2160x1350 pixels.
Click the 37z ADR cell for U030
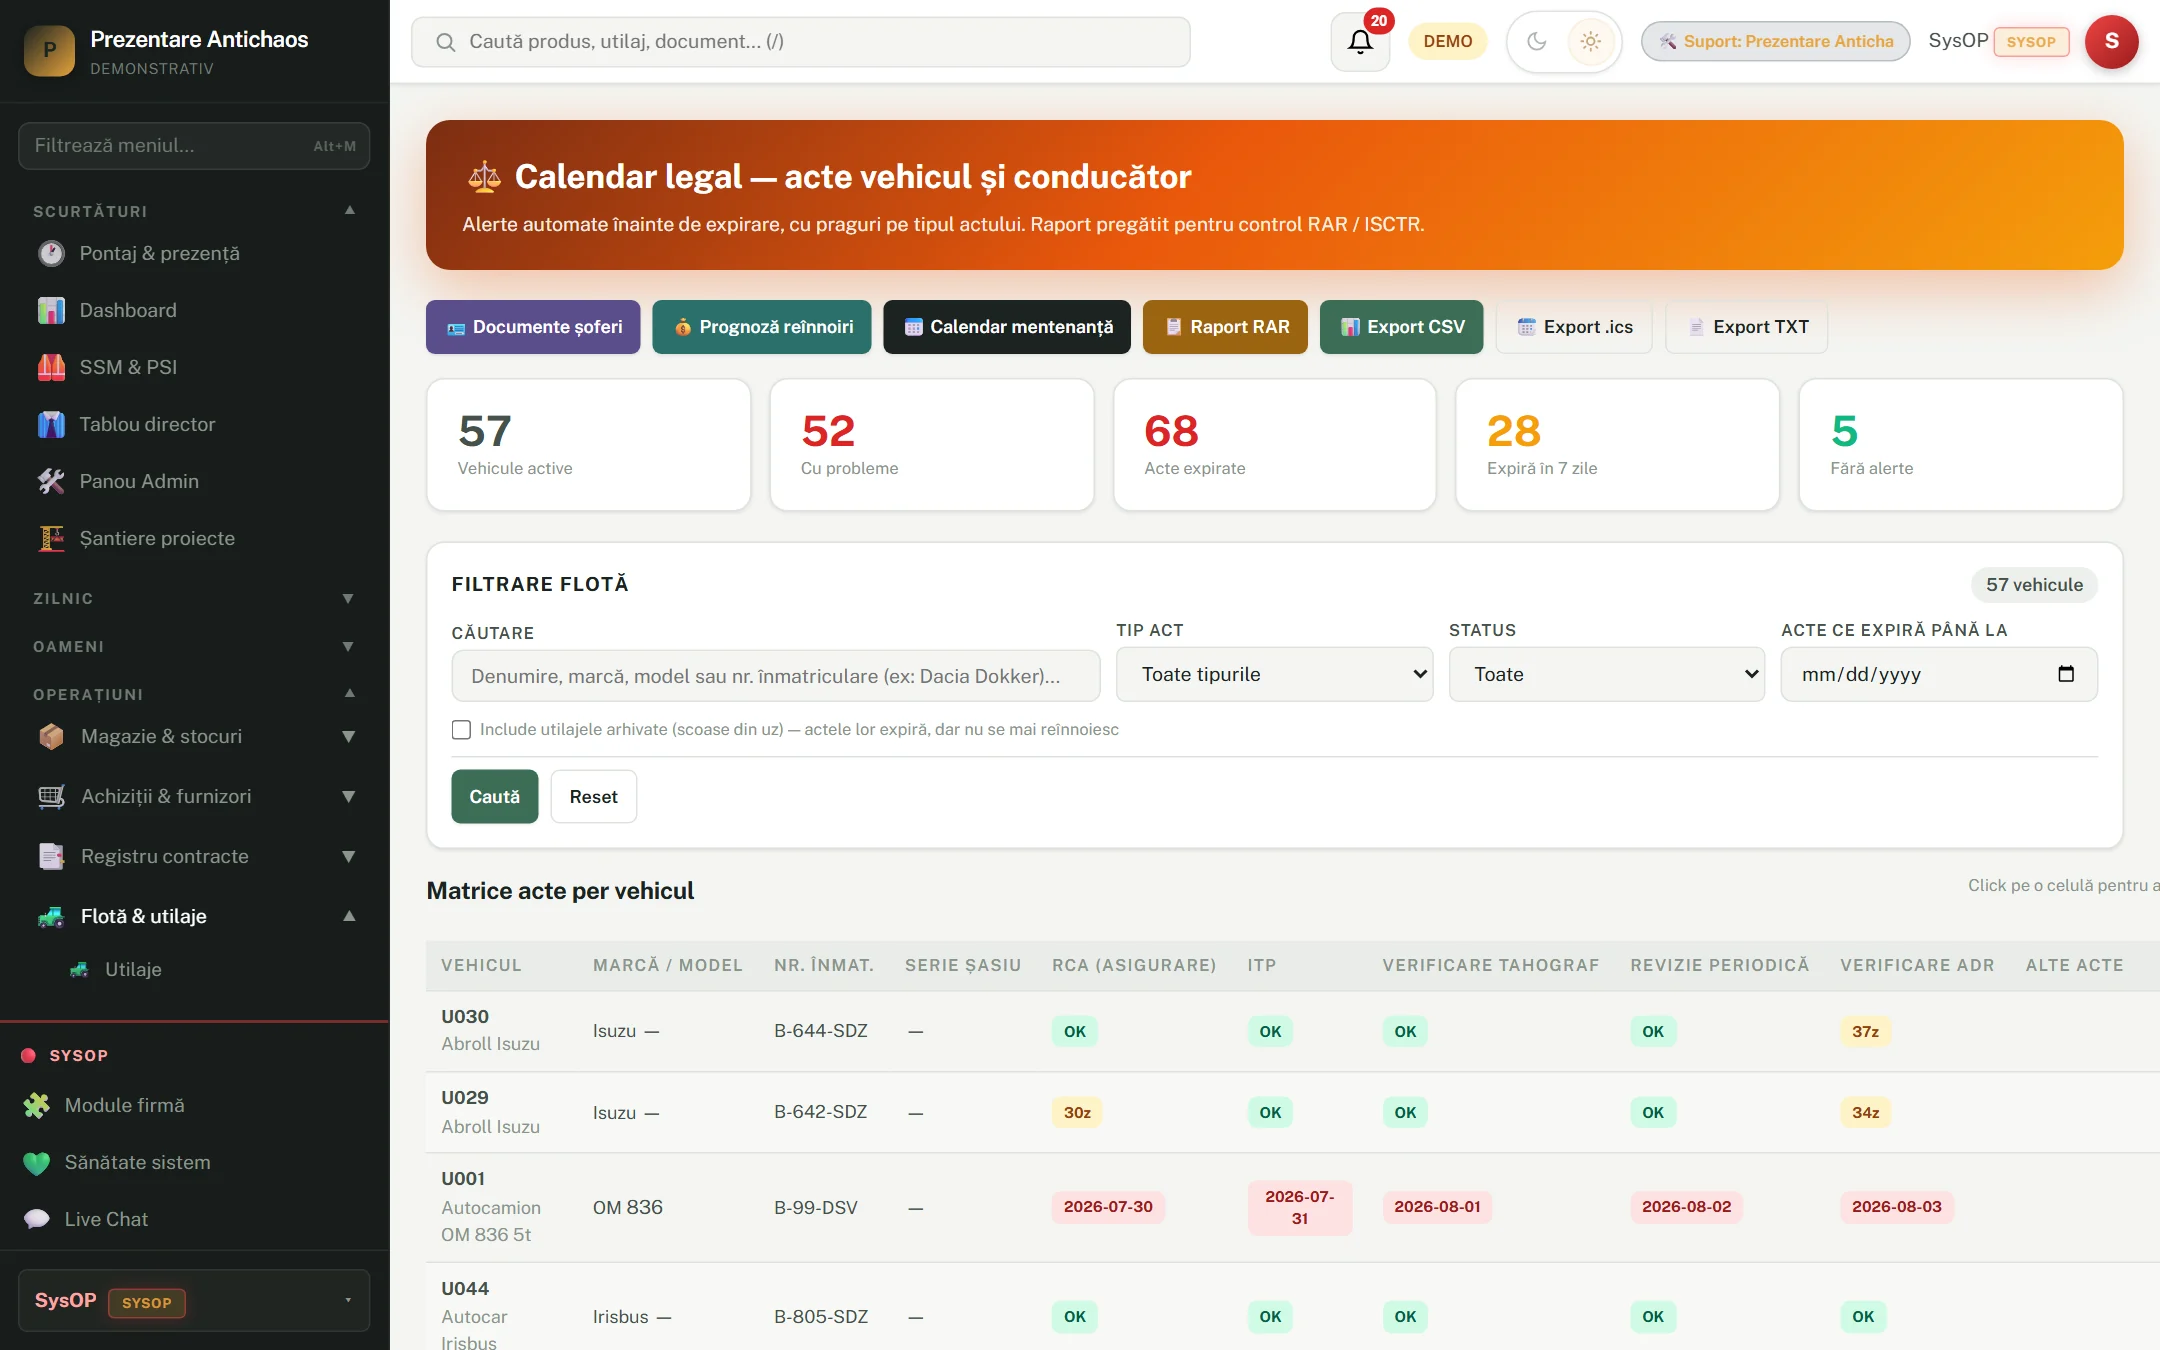tap(1865, 1032)
